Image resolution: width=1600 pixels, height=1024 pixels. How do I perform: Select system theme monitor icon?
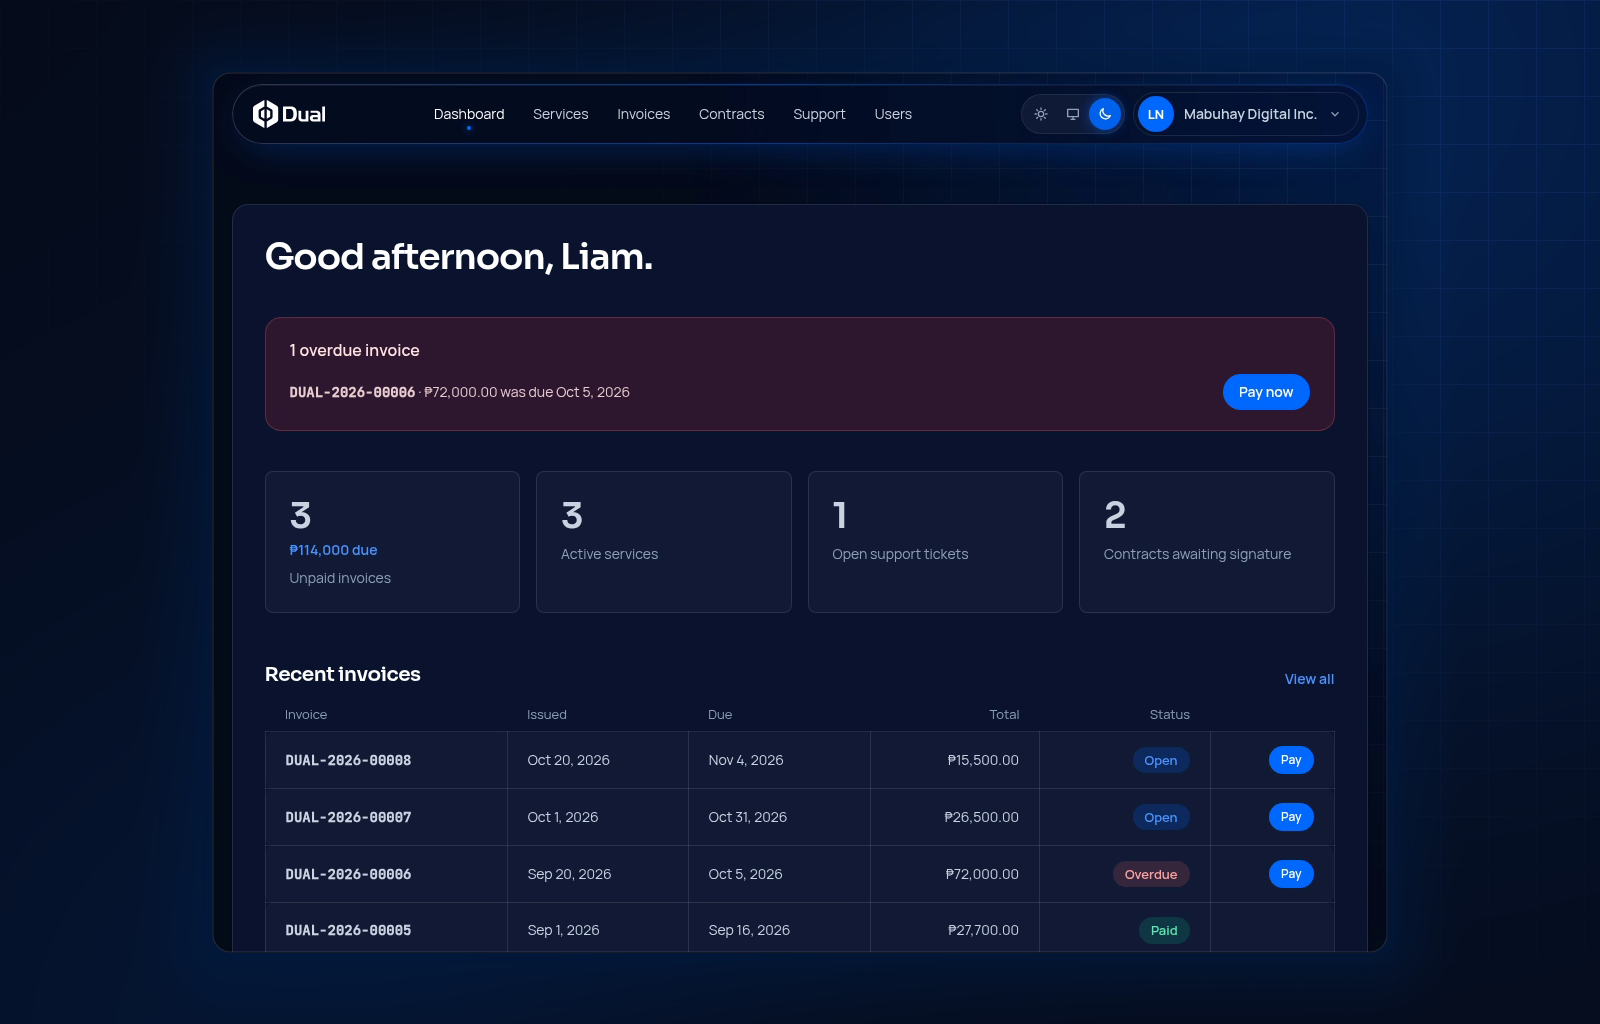coord(1073,114)
